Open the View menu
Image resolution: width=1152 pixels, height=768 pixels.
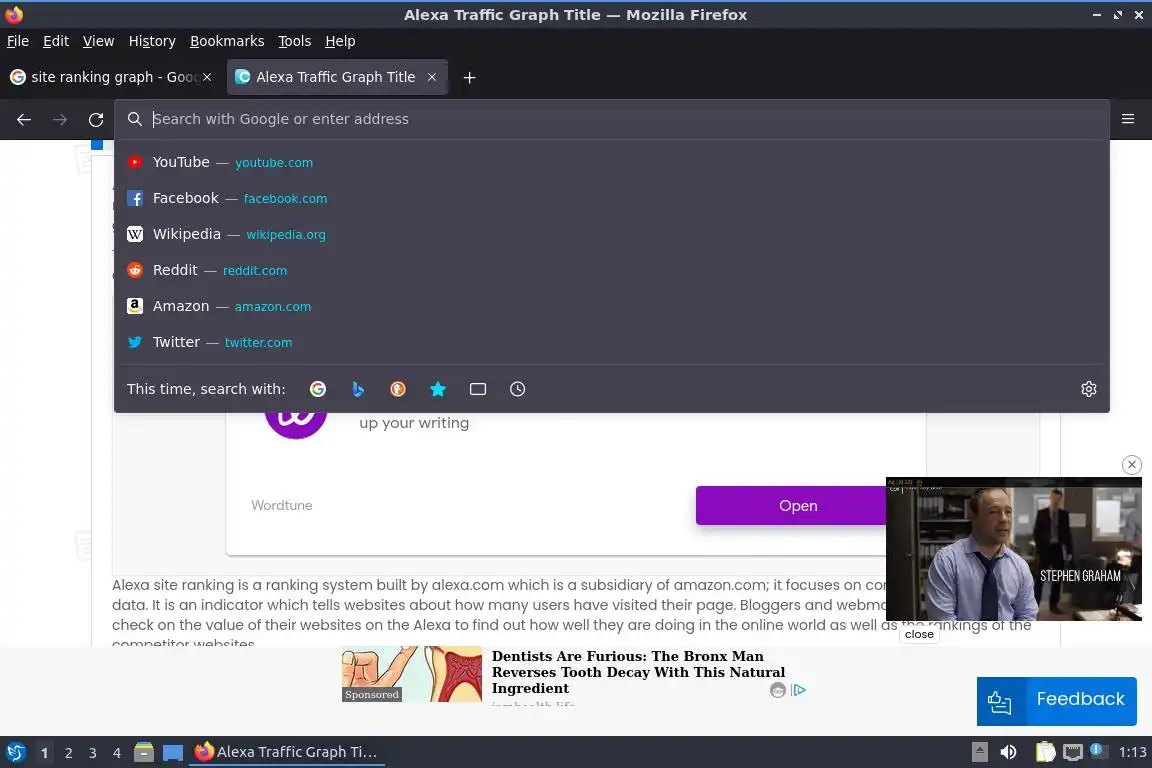98,41
